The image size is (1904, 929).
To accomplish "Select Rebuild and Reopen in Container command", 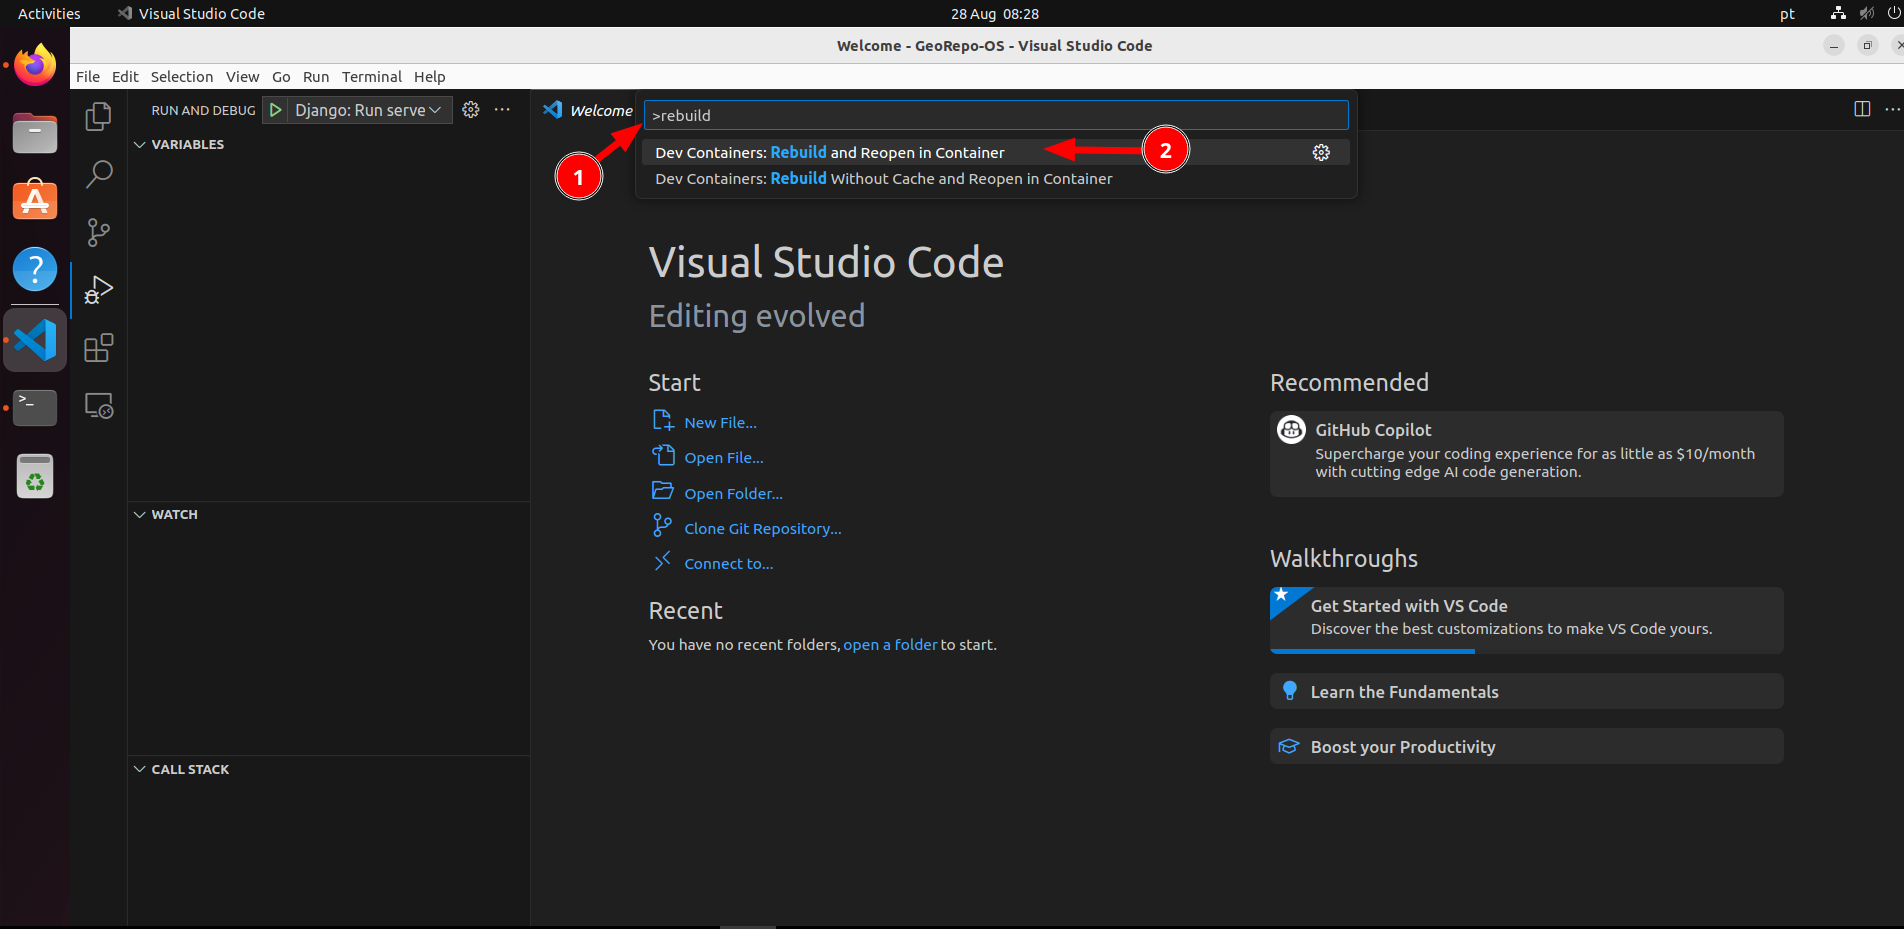I will 995,152.
